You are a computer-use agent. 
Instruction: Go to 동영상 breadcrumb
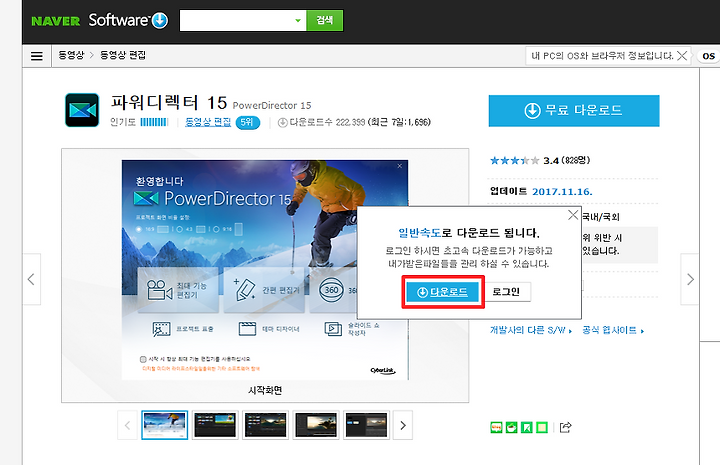click(71, 55)
